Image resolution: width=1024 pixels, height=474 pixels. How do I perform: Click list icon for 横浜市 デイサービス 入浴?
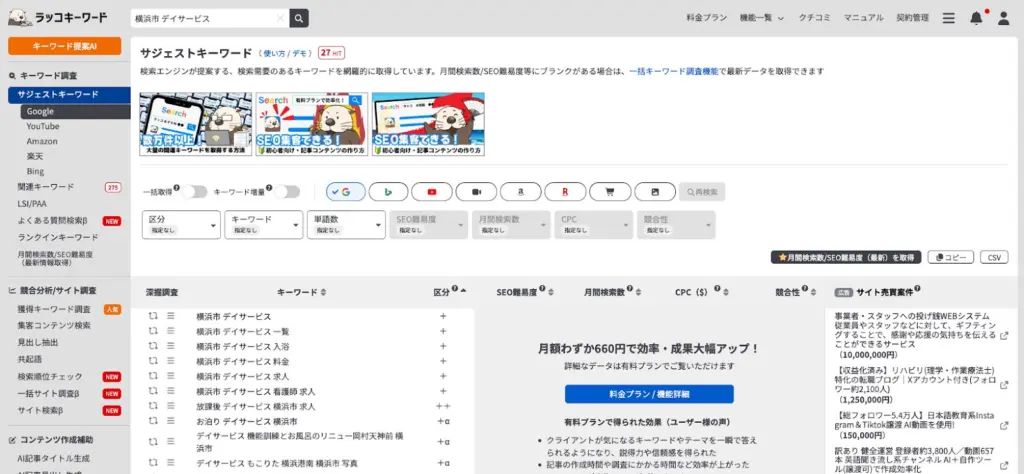coord(170,346)
